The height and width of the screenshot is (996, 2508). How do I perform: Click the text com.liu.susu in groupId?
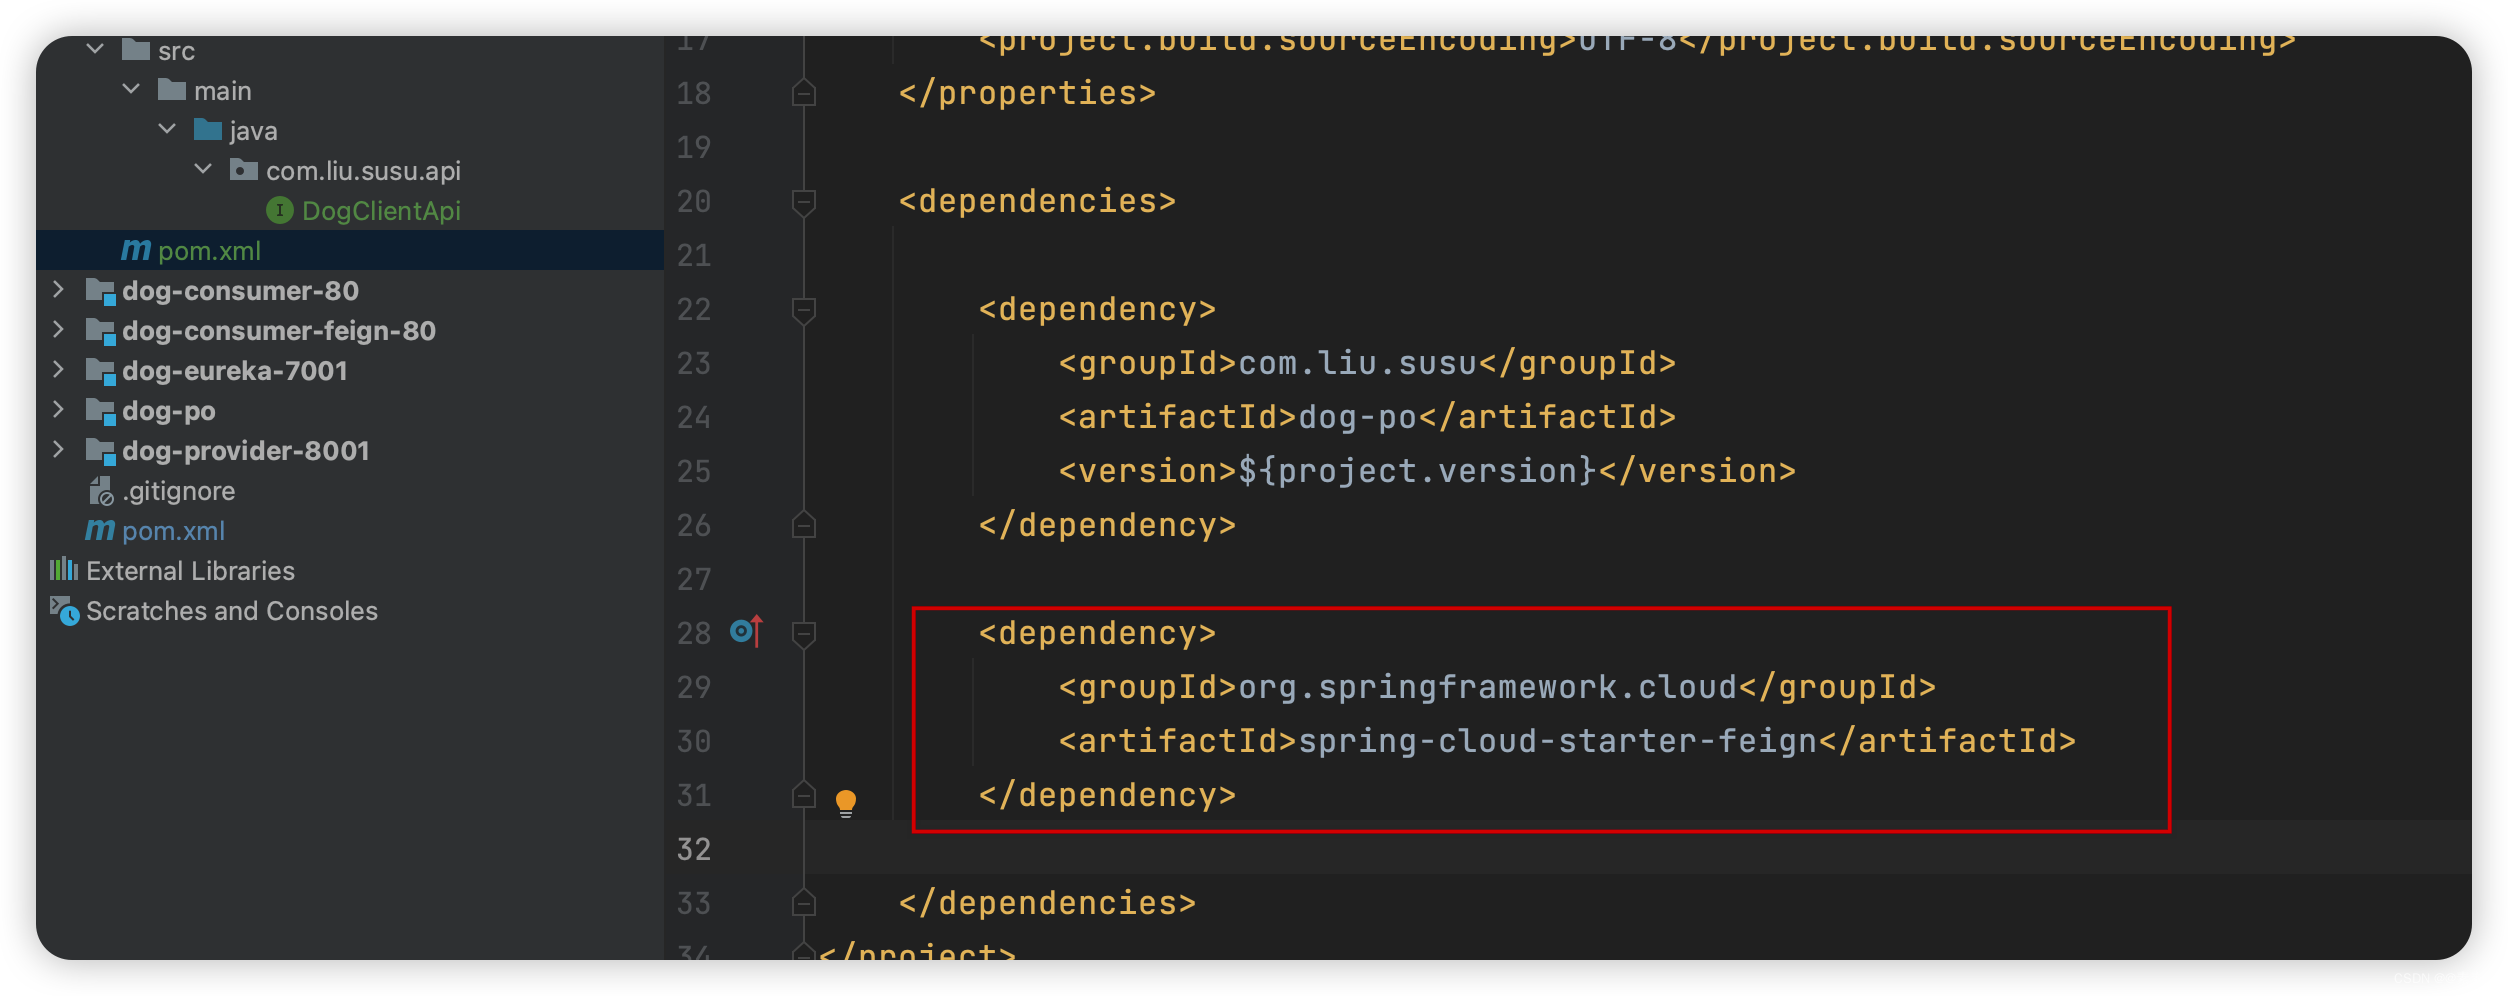tap(1358, 363)
